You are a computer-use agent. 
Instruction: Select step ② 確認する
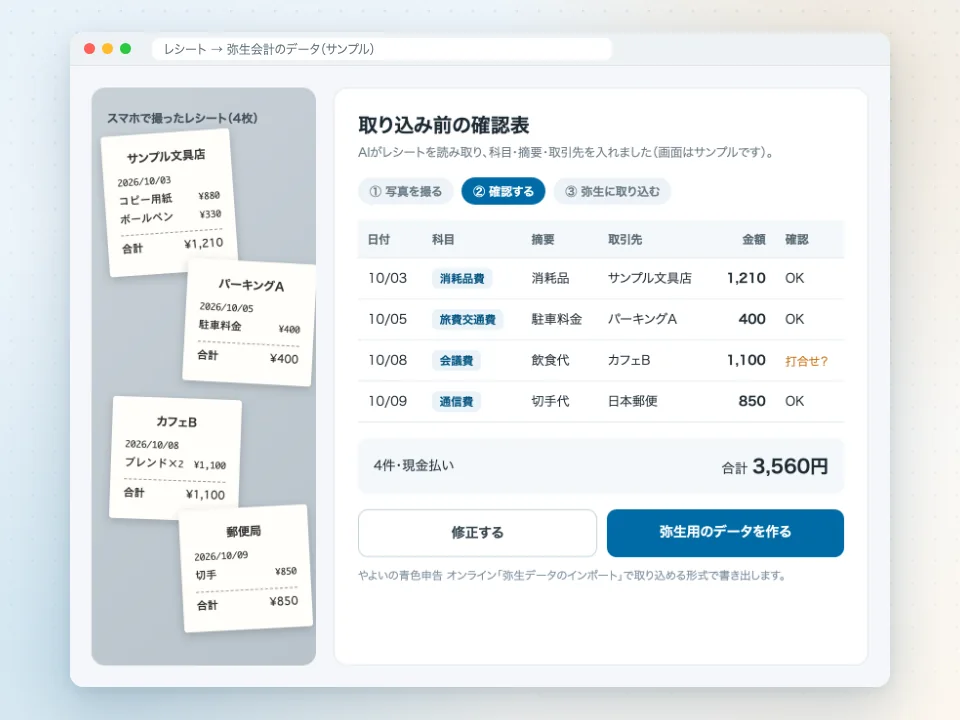(x=503, y=192)
